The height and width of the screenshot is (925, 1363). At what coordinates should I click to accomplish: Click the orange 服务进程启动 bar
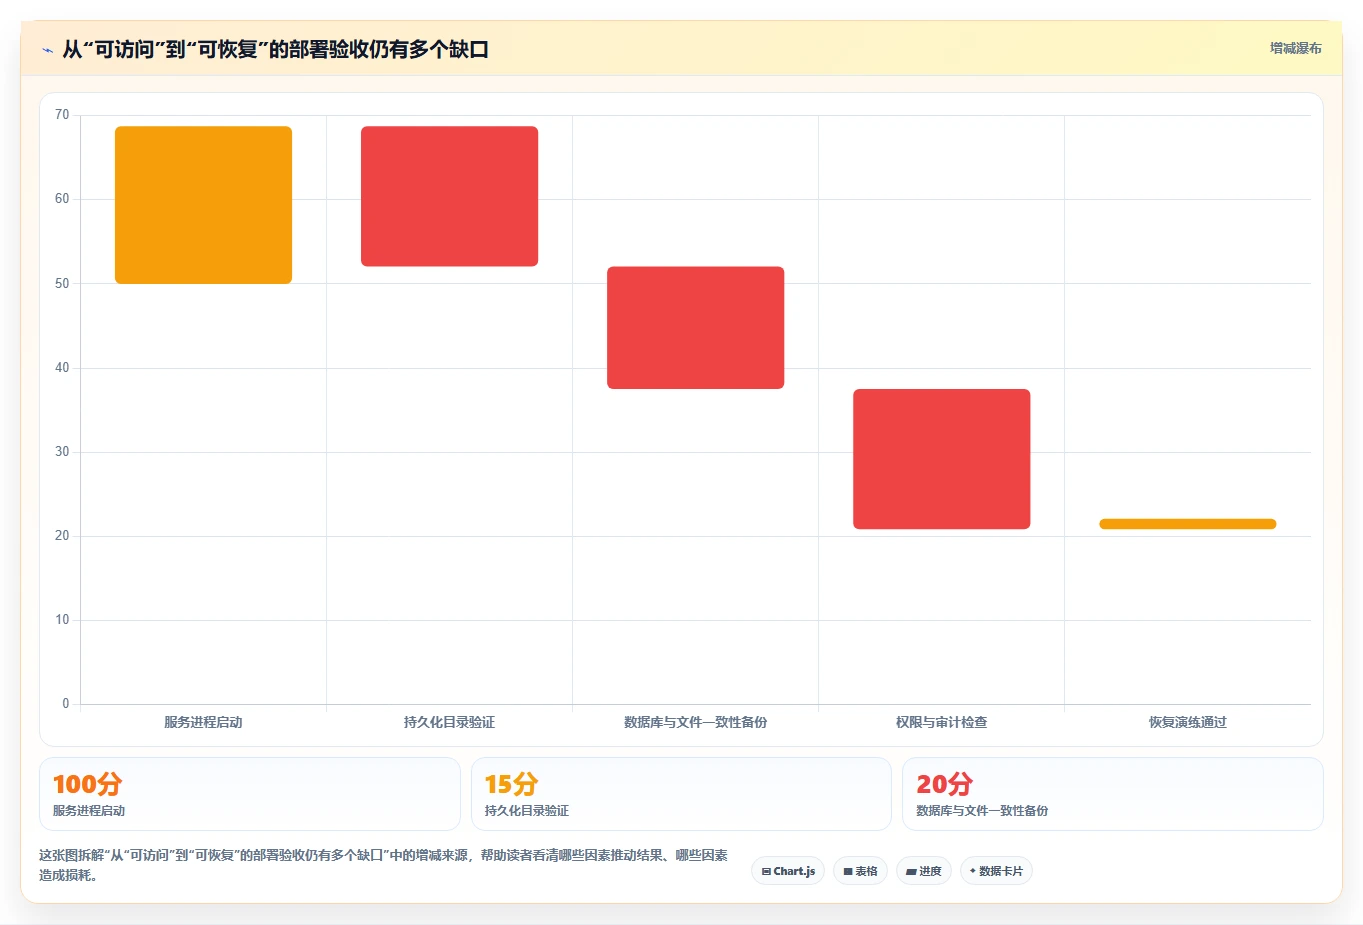point(203,205)
